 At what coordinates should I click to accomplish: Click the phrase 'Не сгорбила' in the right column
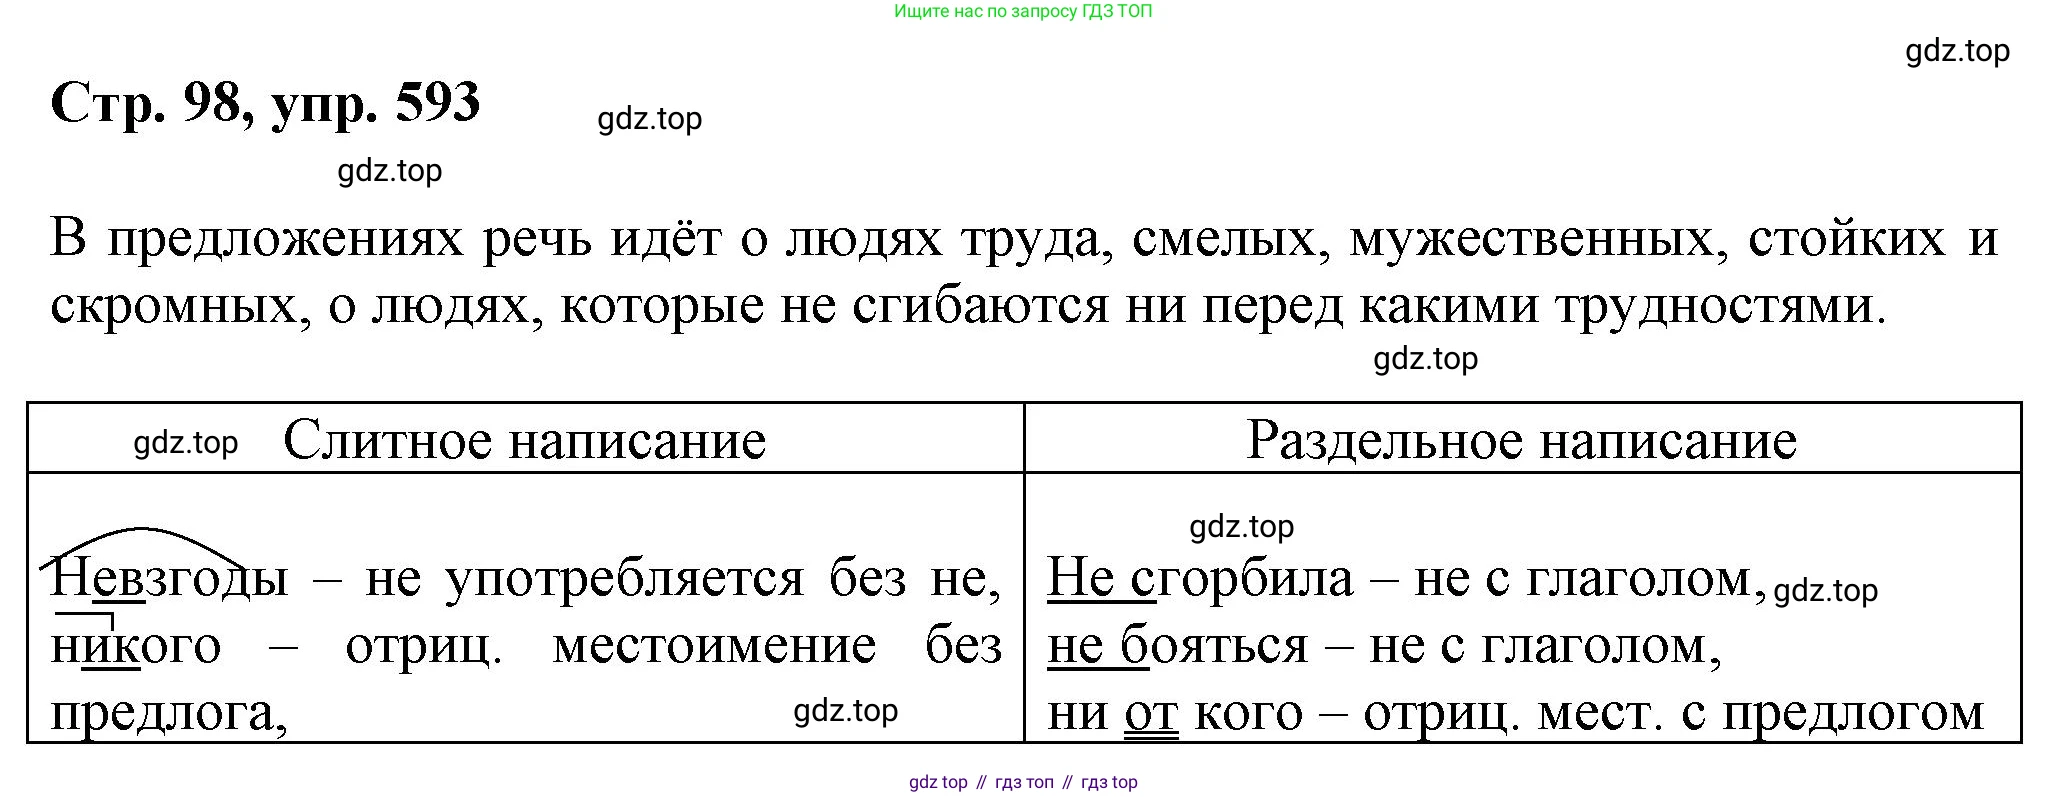pyautogui.click(x=1200, y=578)
